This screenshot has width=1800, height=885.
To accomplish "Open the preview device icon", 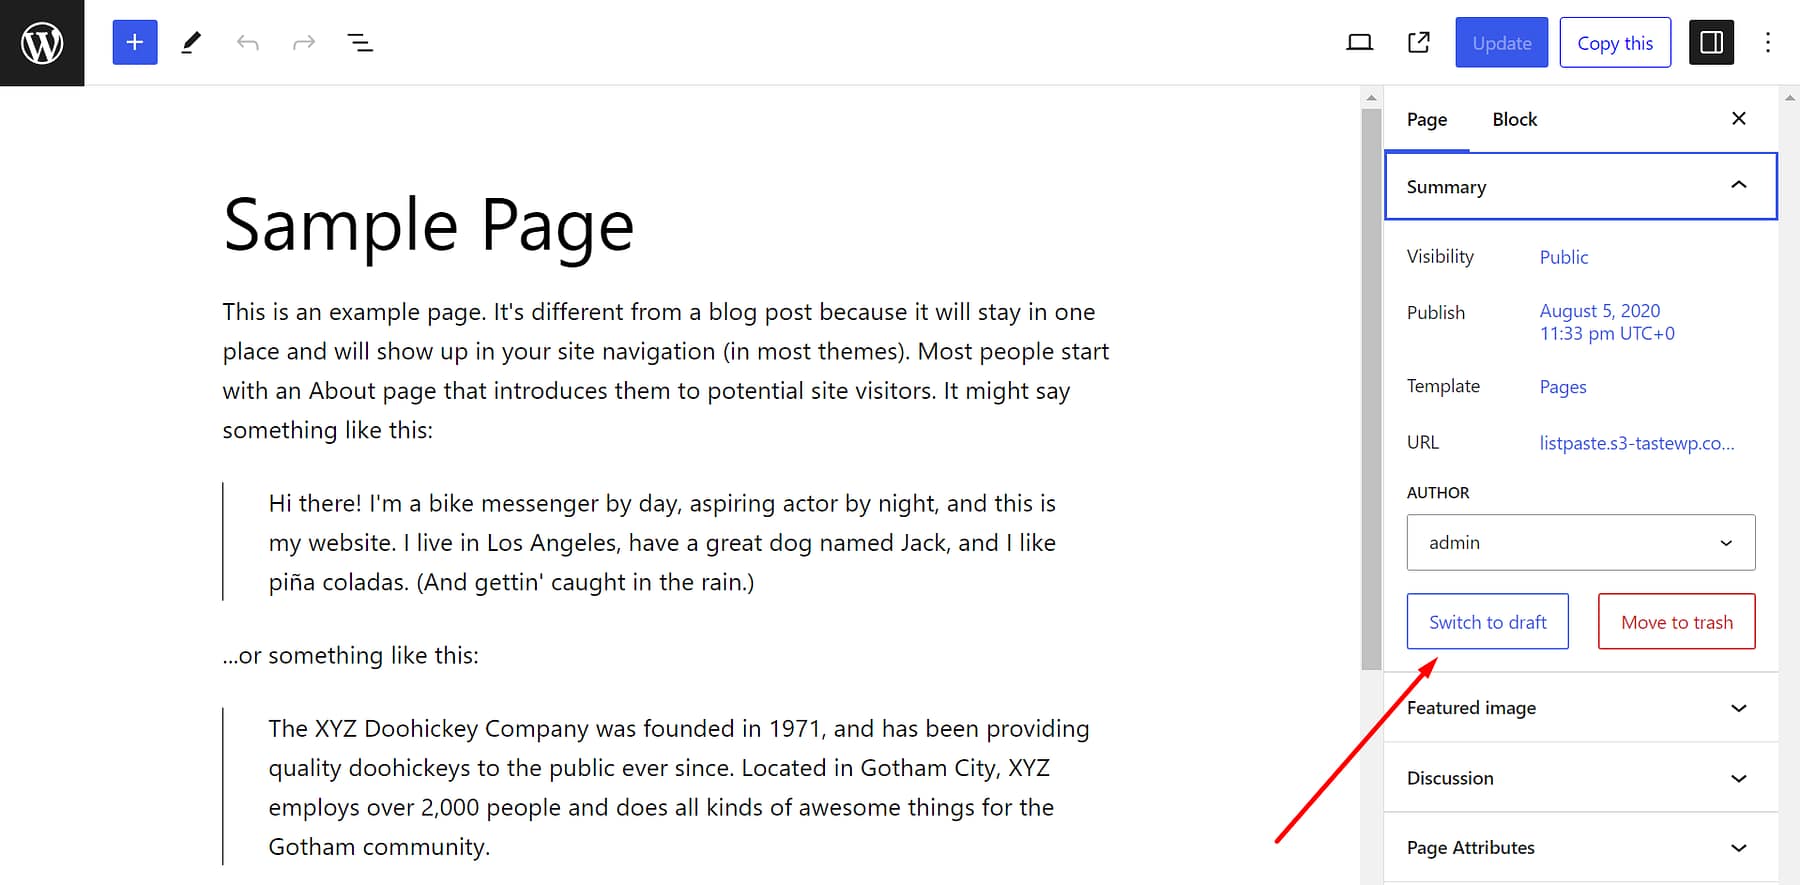I will [x=1359, y=42].
